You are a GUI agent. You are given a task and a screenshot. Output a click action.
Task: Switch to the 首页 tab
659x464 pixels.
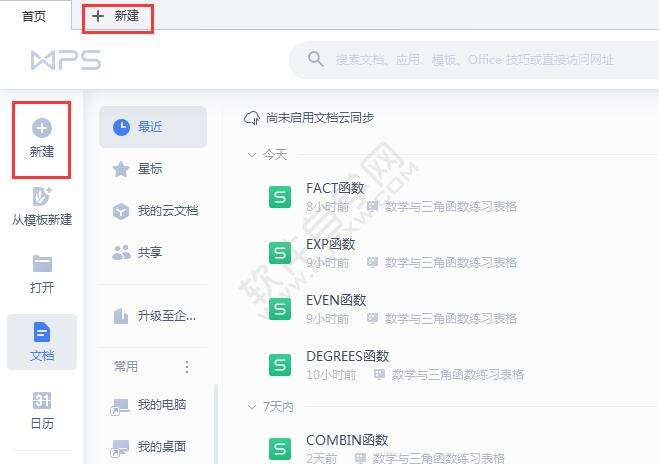pyautogui.click(x=34, y=16)
